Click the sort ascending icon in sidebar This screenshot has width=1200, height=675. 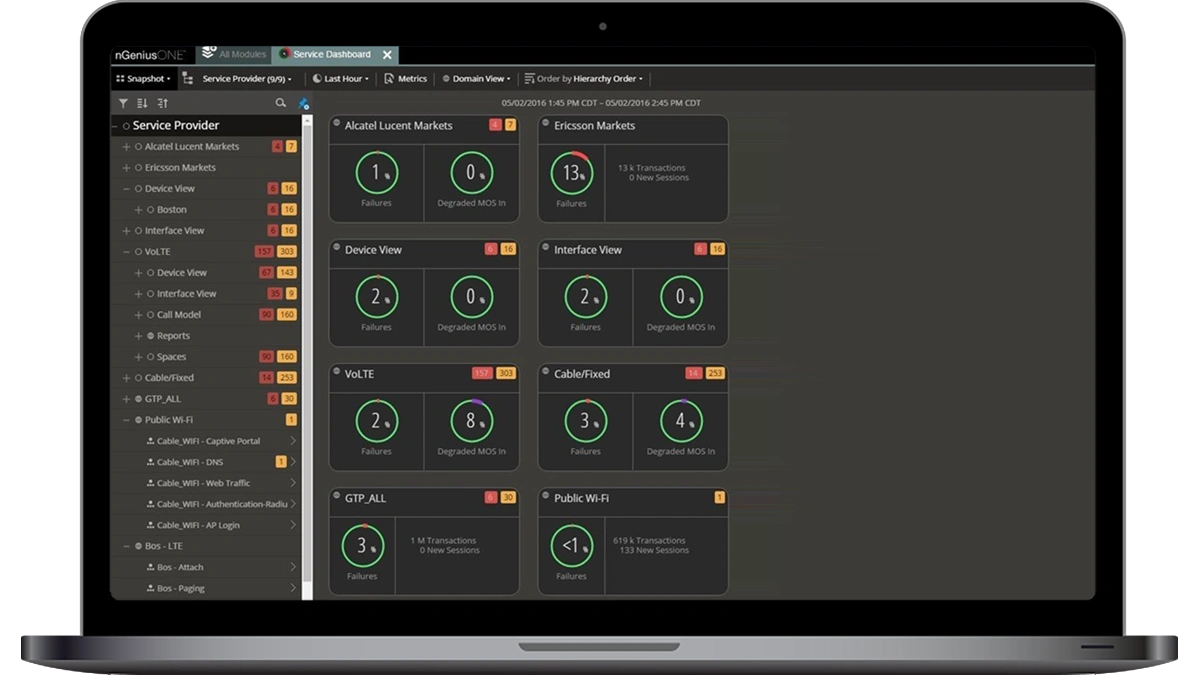[x=163, y=103]
